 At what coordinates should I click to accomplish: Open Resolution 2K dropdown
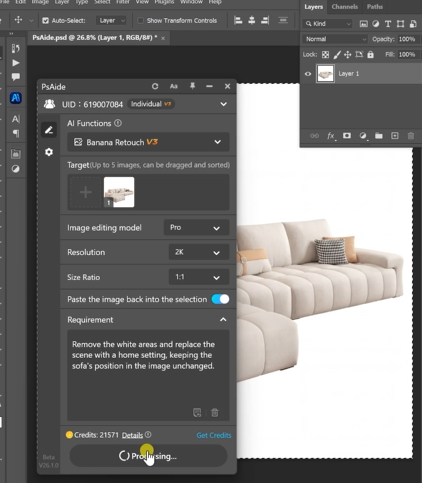coord(199,252)
